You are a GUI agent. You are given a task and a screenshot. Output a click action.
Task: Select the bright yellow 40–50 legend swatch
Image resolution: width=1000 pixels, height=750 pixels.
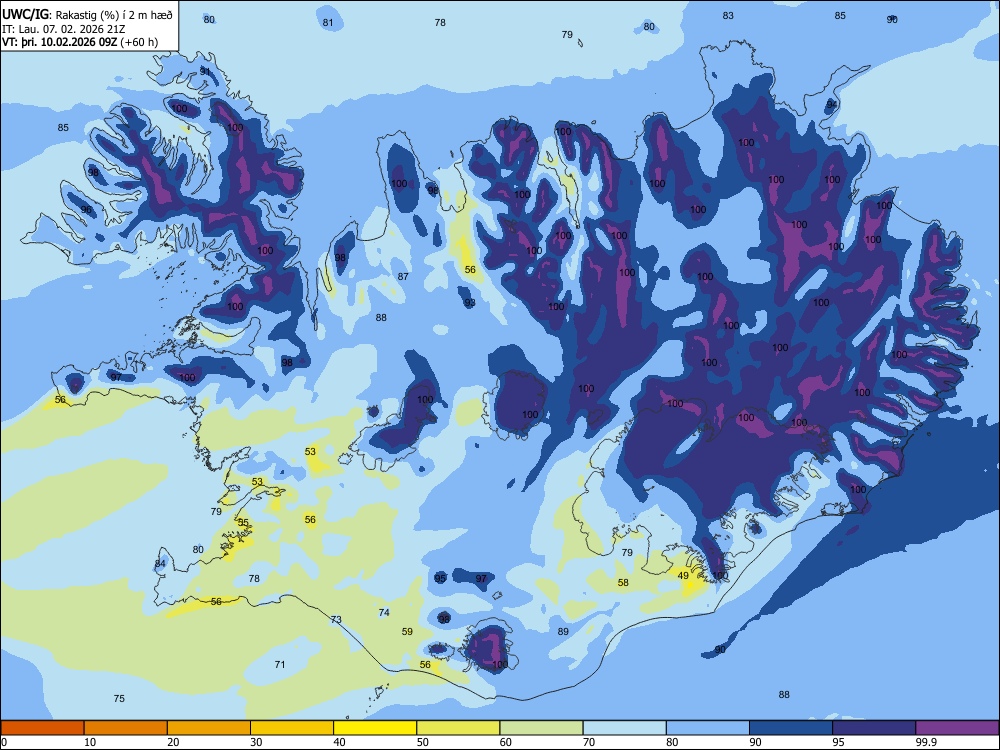pyautogui.click(x=375, y=728)
